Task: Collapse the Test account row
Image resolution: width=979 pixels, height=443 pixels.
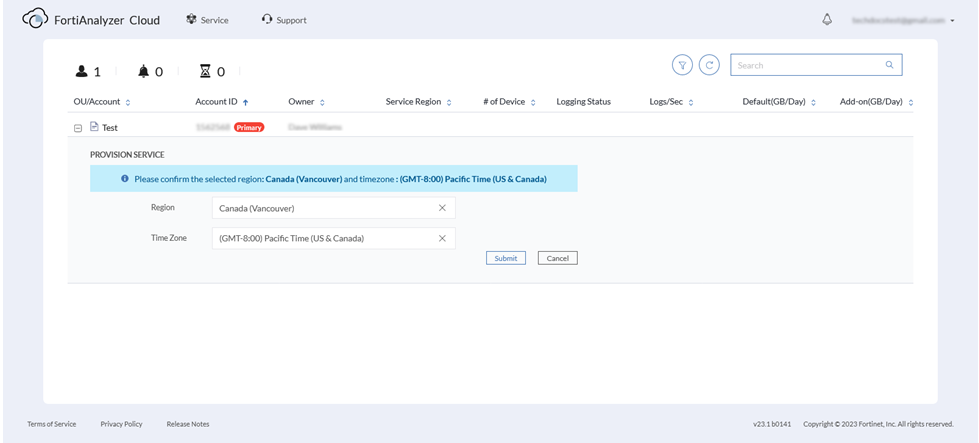Action: 78,128
